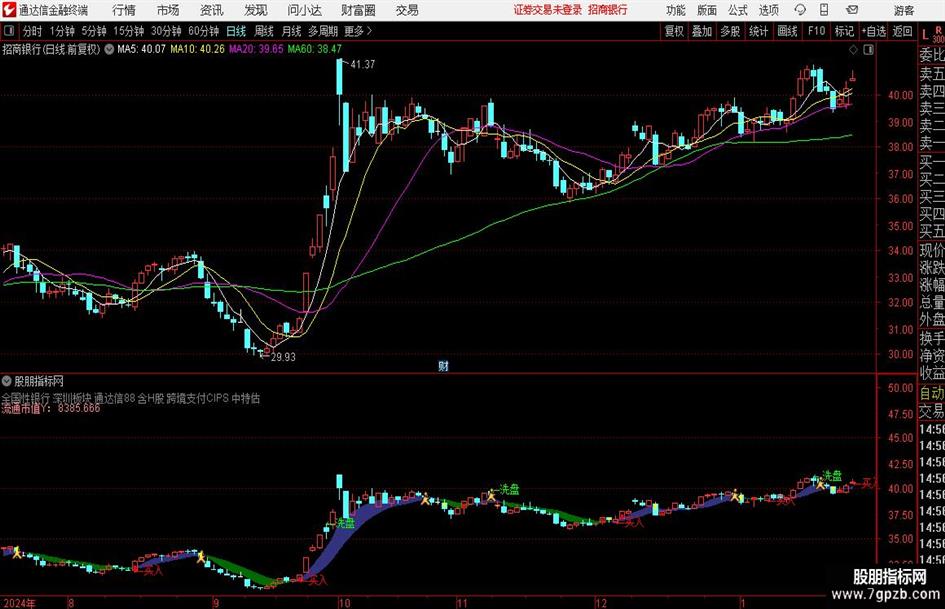Click the 41.37 high price label

362,65
